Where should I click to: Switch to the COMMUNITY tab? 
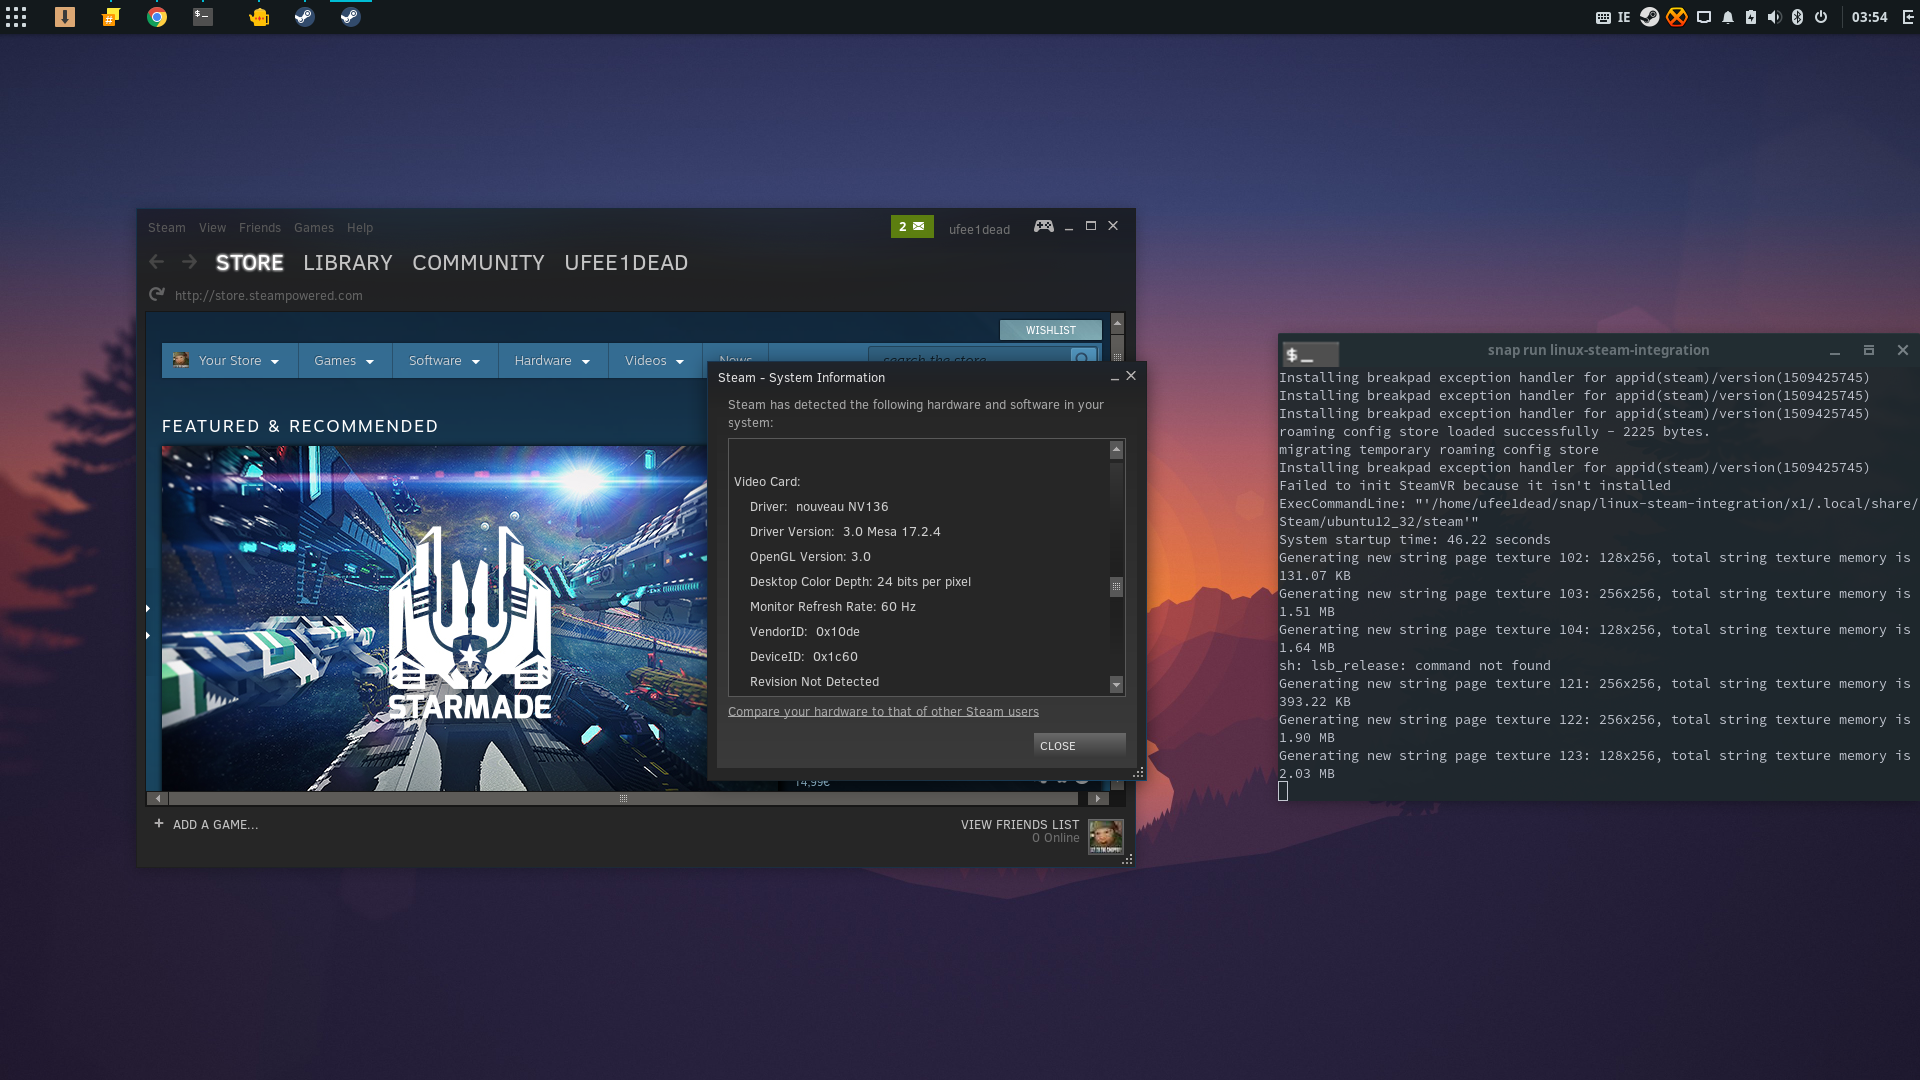[479, 263]
